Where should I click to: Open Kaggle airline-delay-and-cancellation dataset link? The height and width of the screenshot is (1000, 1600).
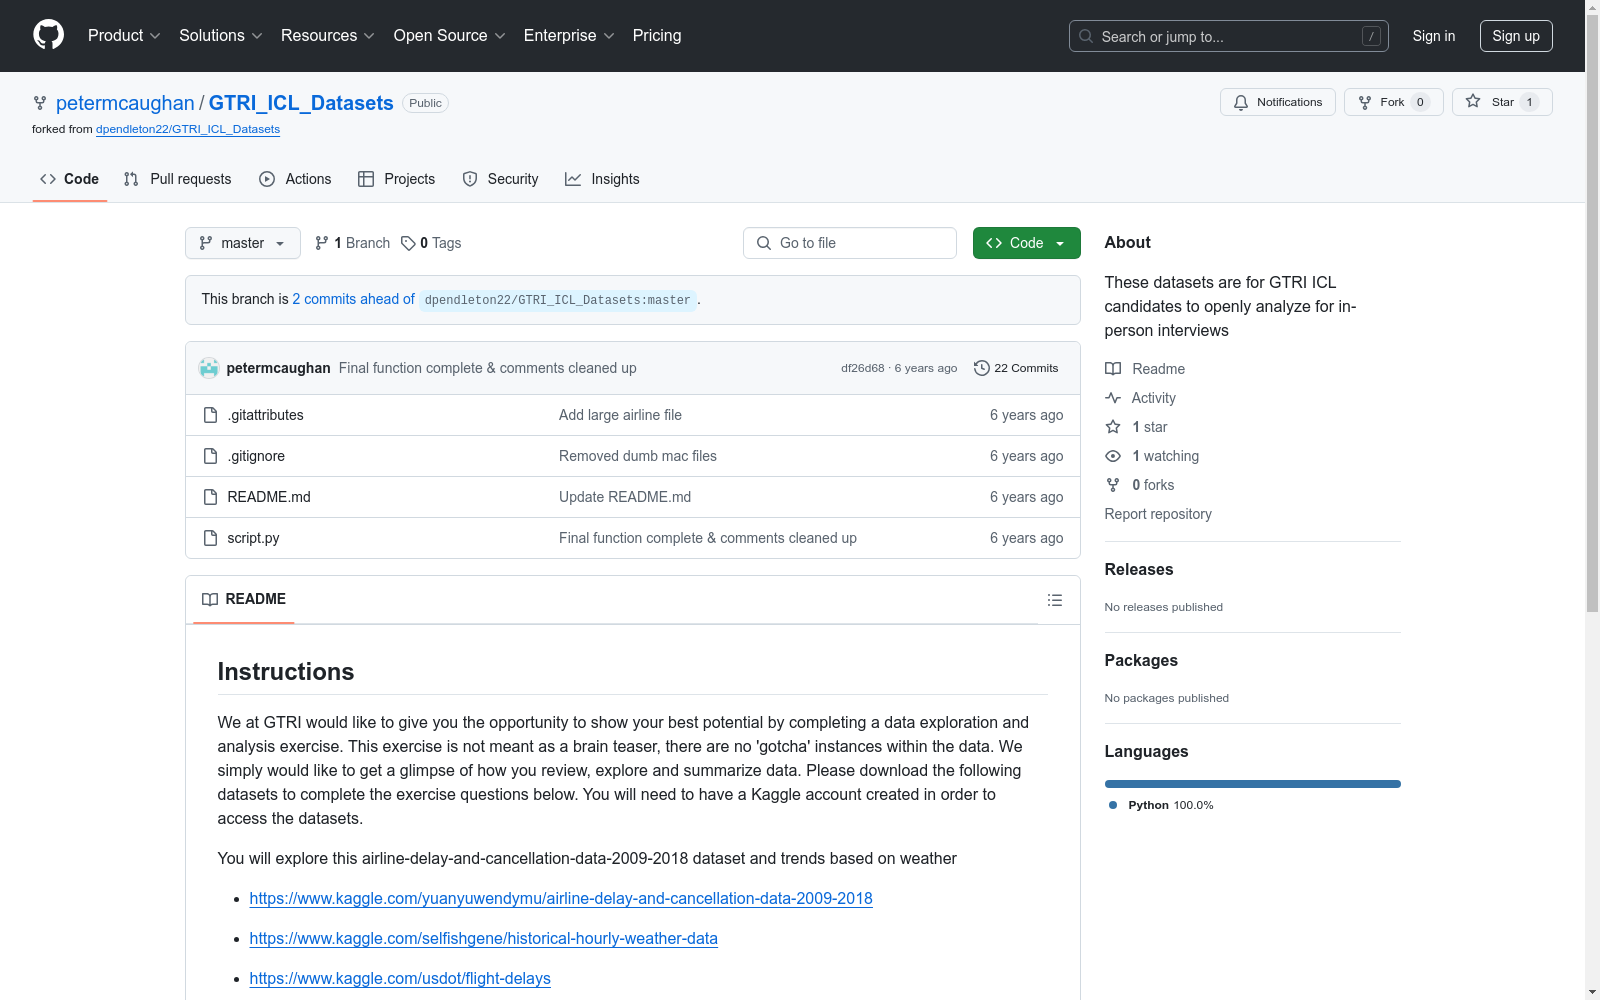[561, 898]
